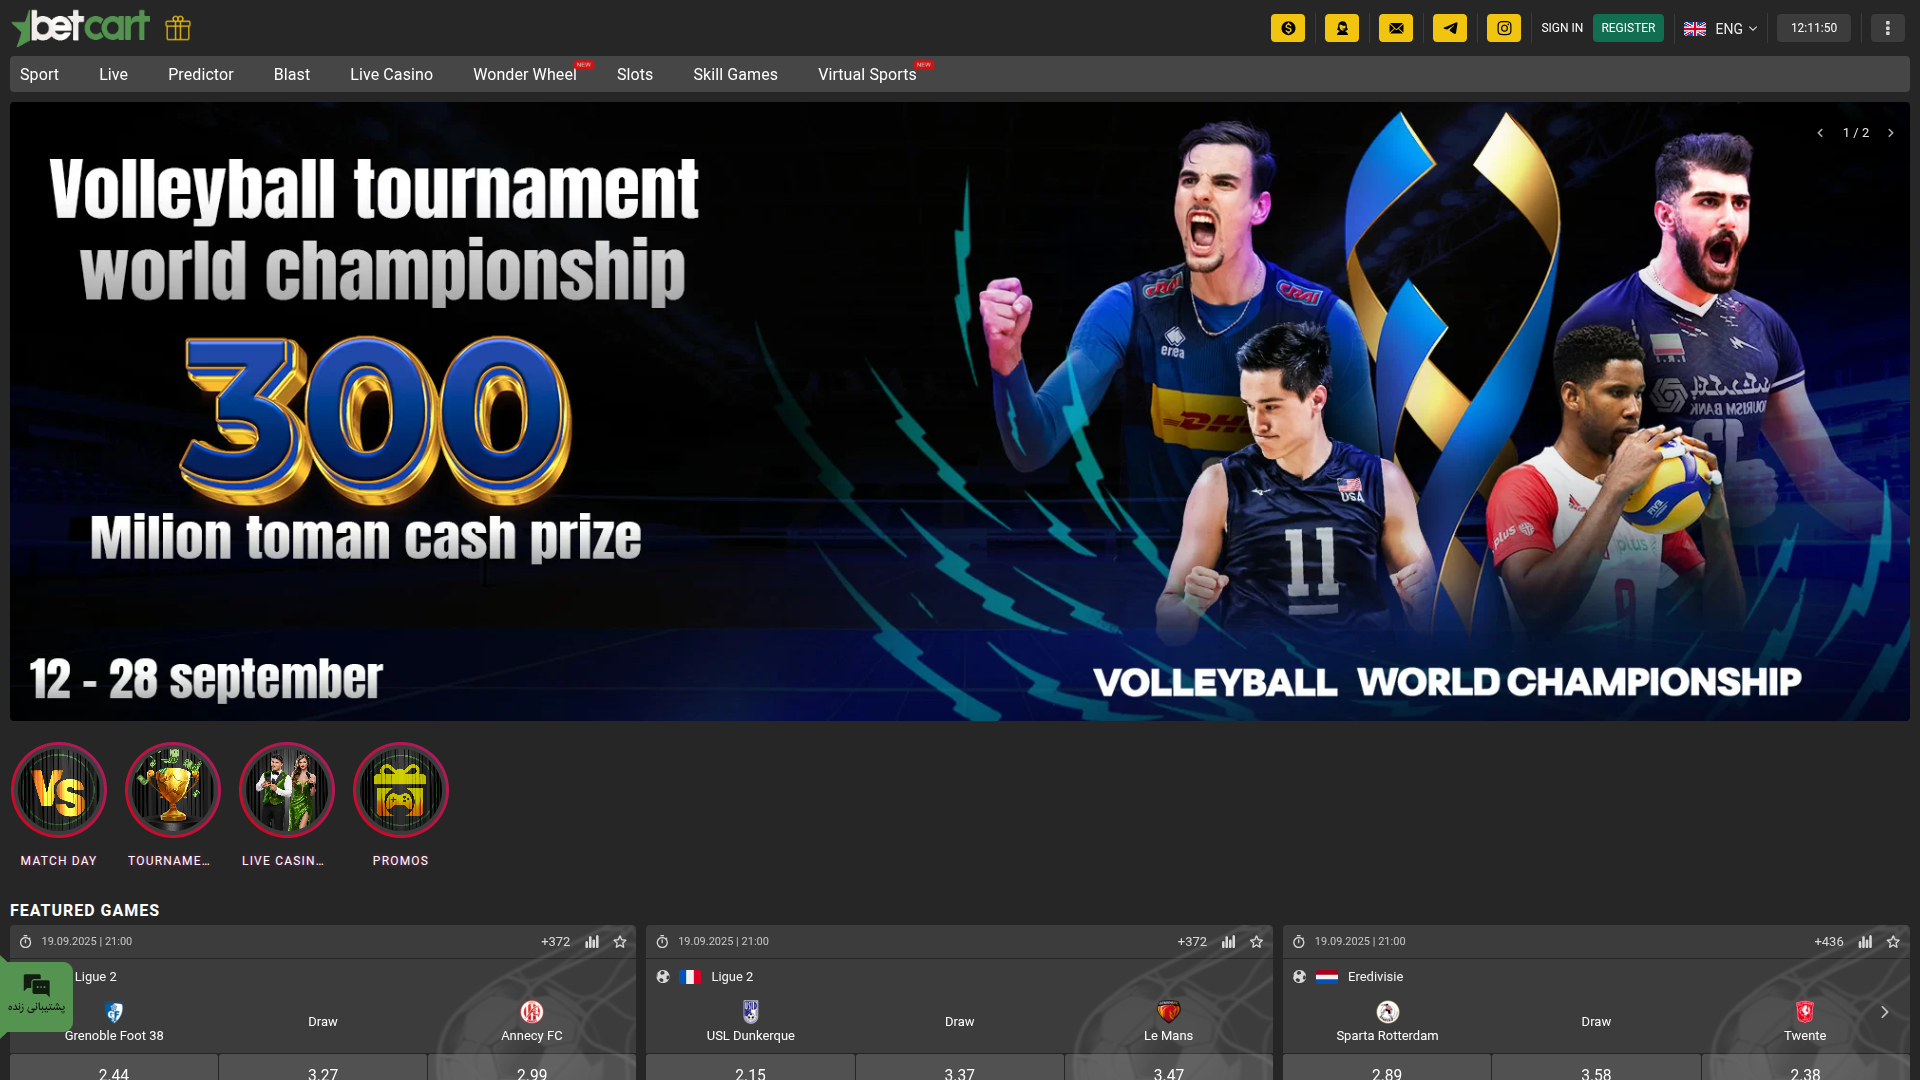Click the dollar coin balance icon
The height and width of the screenshot is (1080, 1920).
click(1288, 28)
